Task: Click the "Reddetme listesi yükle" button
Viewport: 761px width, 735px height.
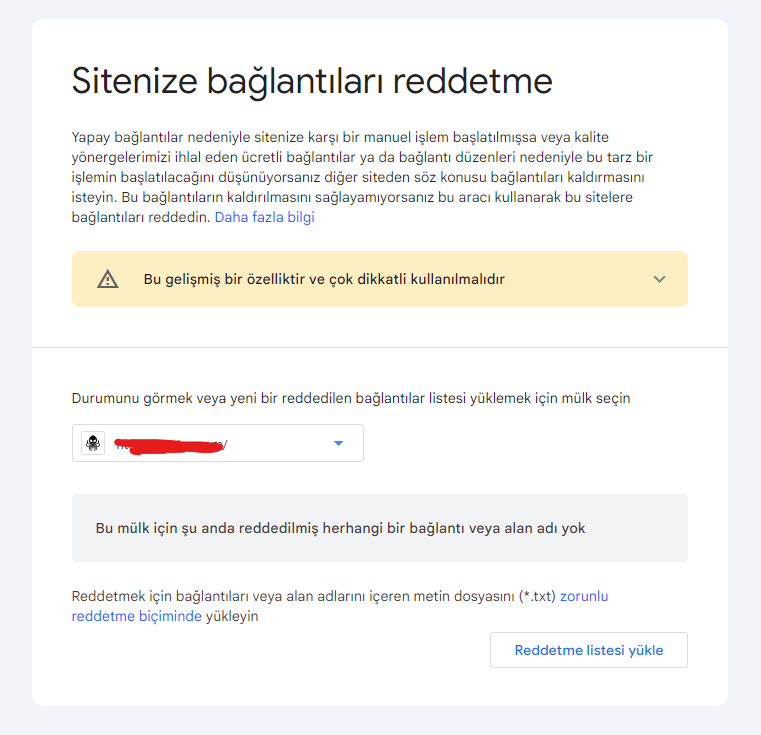Action: pyautogui.click(x=589, y=650)
